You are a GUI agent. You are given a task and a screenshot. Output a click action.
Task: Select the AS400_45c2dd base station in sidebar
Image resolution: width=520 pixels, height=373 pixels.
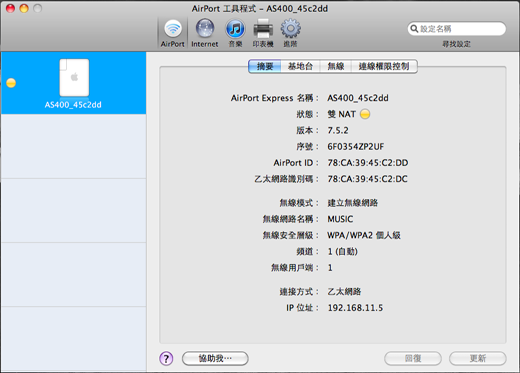74,83
